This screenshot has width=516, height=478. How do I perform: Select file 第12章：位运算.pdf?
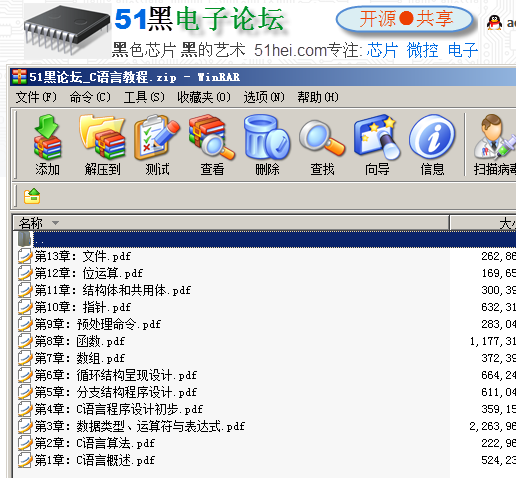(x=89, y=273)
